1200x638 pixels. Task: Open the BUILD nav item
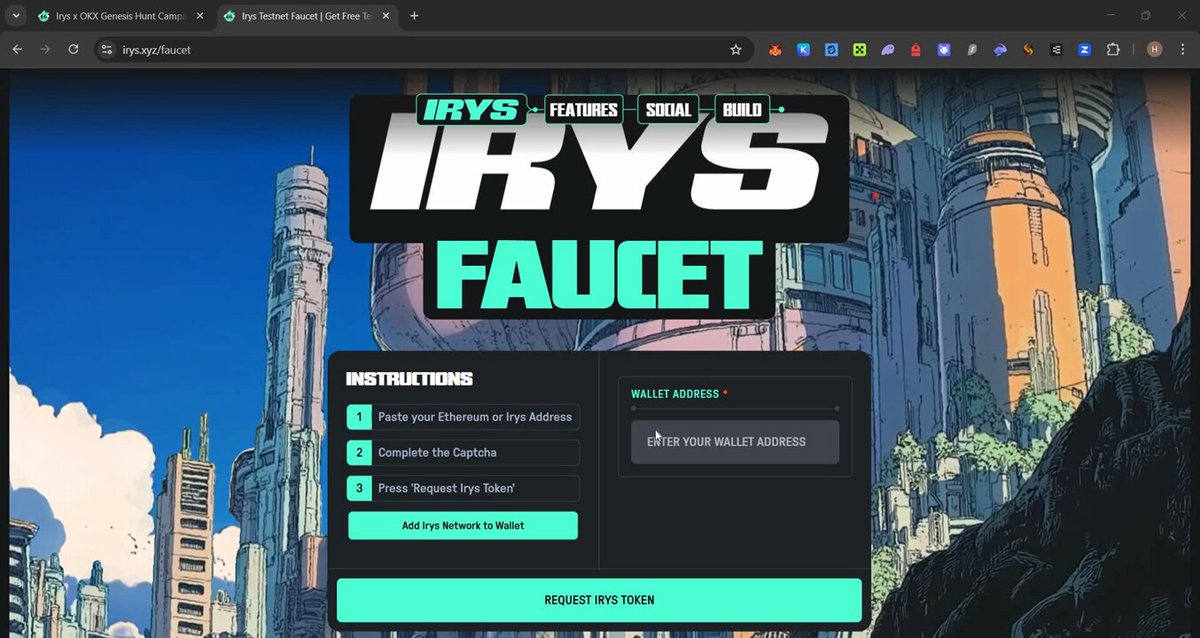click(742, 110)
